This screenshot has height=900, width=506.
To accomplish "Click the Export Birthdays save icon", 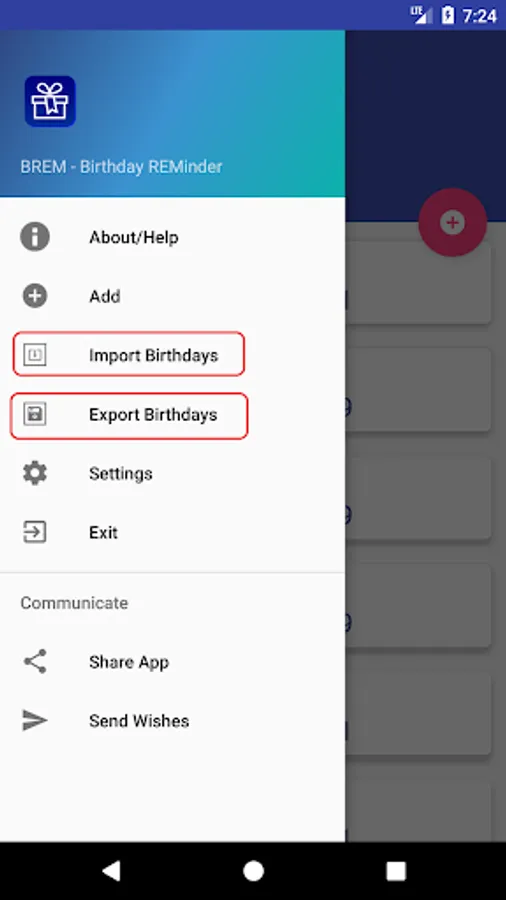I will click(x=35, y=414).
